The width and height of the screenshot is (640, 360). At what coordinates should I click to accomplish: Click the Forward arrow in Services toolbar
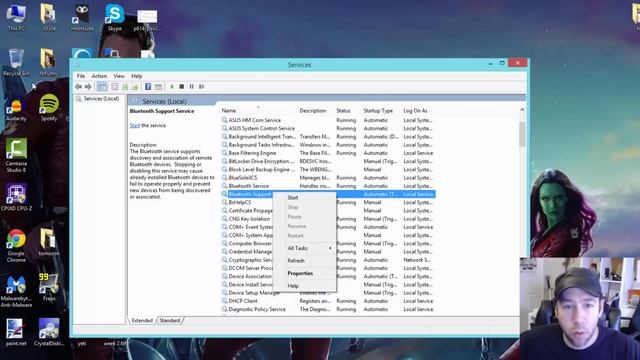[88, 87]
